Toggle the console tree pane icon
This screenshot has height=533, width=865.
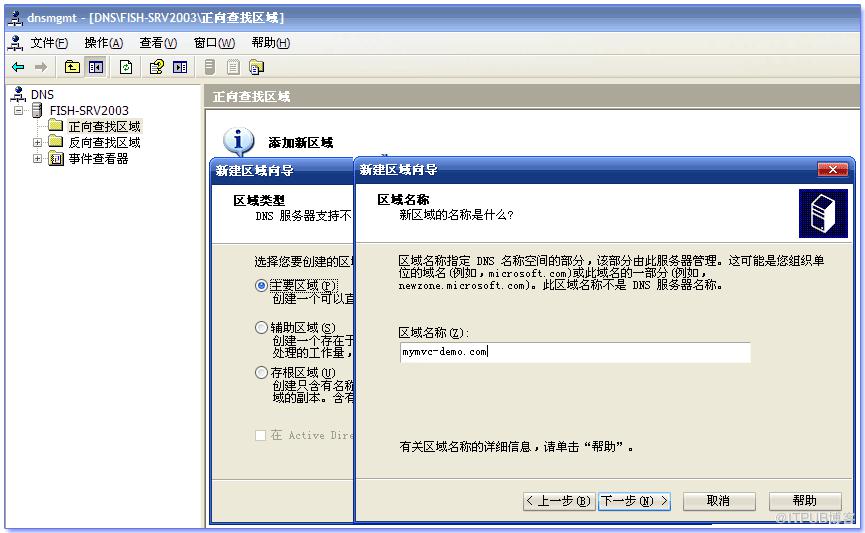pyautogui.click(x=96, y=67)
